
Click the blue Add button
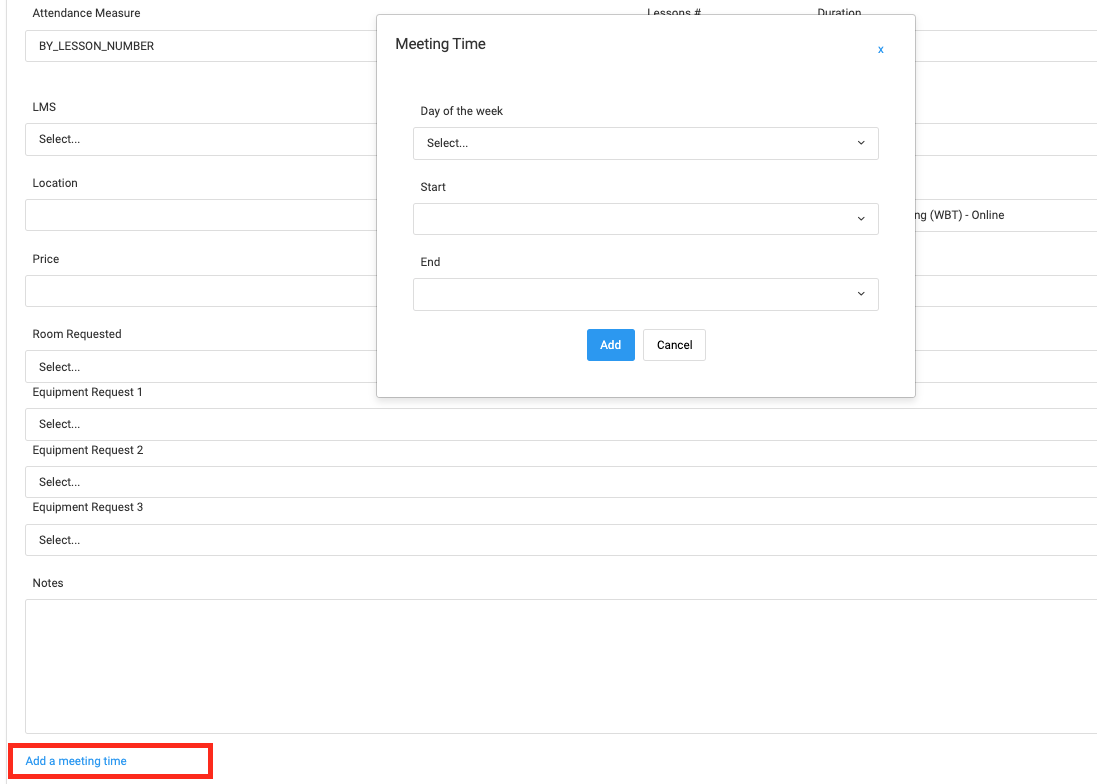tap(610, 345)
